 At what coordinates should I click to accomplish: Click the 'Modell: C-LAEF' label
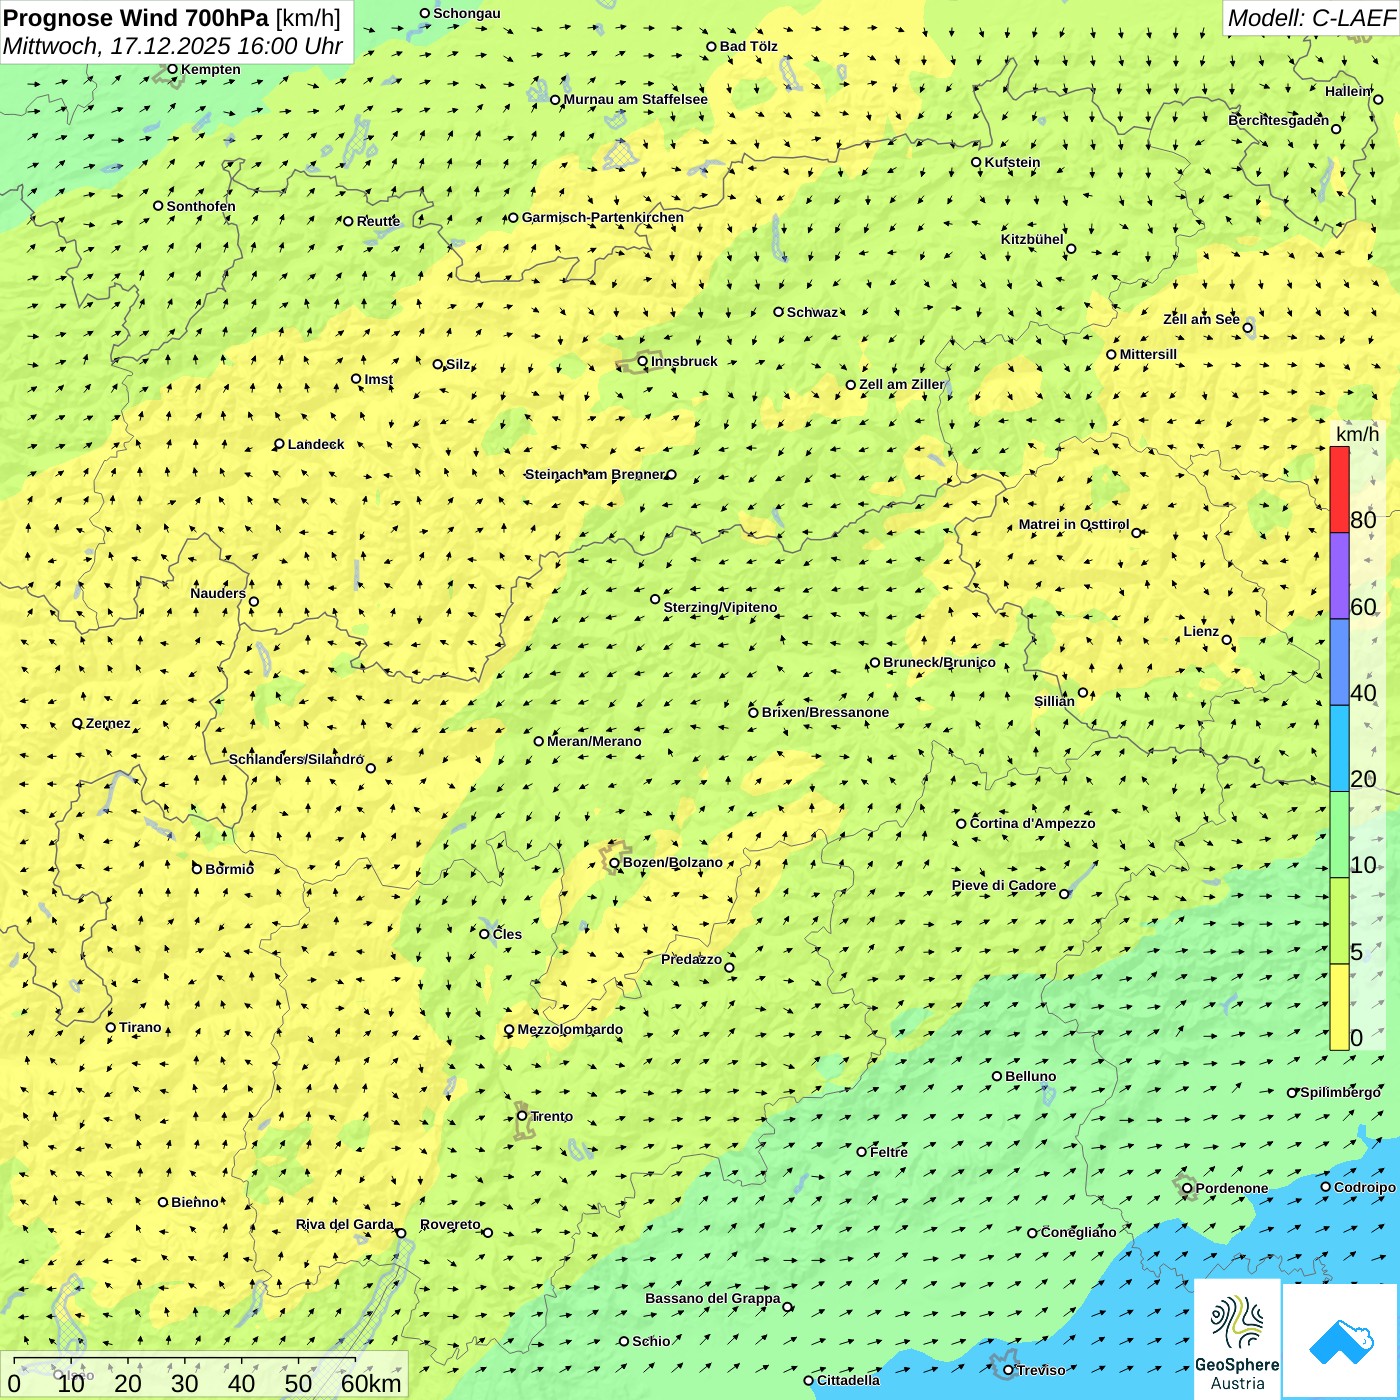1311,18
